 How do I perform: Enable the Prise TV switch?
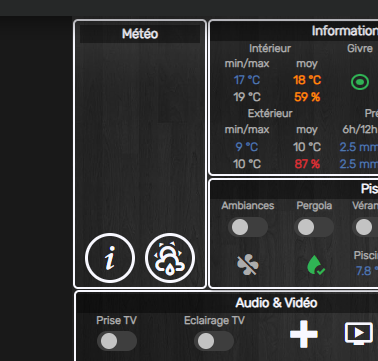tap(117, 341)
